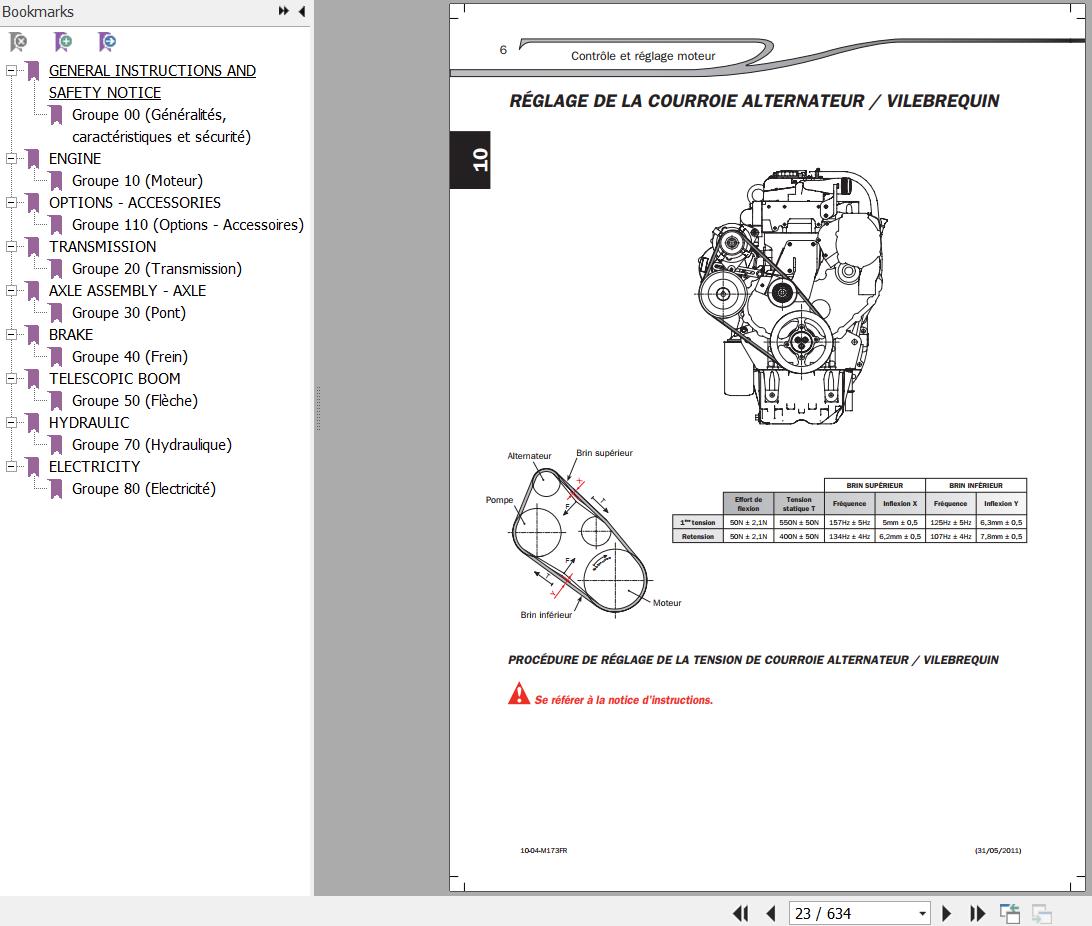This screenshot has width=1092, height=926.
Task: Click the 'BRIN INFÉRIEUR' table header
Action: [976, 485]
